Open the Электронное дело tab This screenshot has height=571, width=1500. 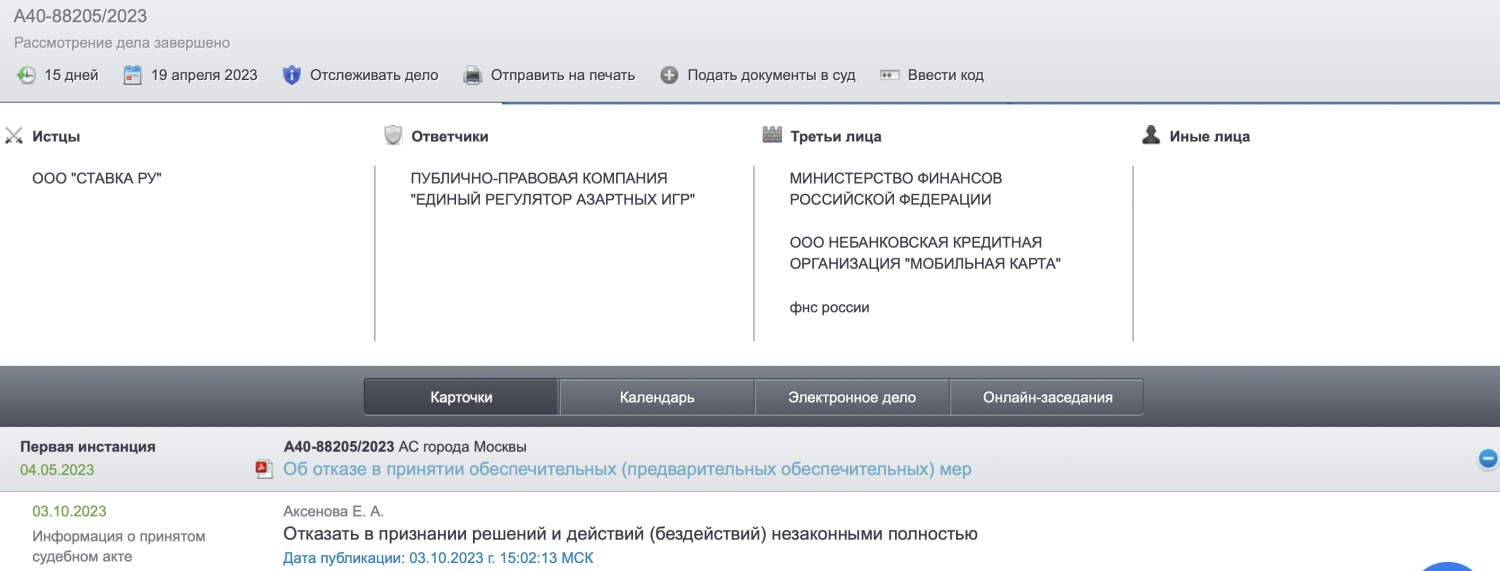coord(851,397)
